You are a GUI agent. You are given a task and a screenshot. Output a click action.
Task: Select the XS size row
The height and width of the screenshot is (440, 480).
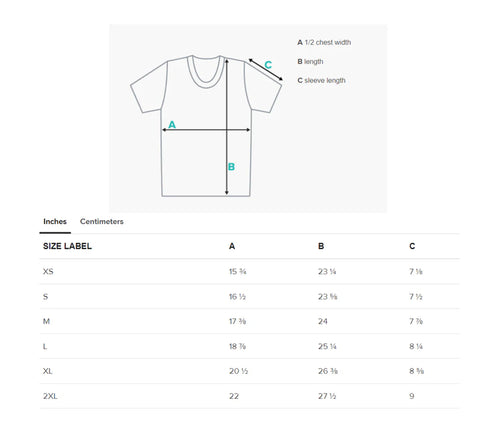click(x=250, y=271)
